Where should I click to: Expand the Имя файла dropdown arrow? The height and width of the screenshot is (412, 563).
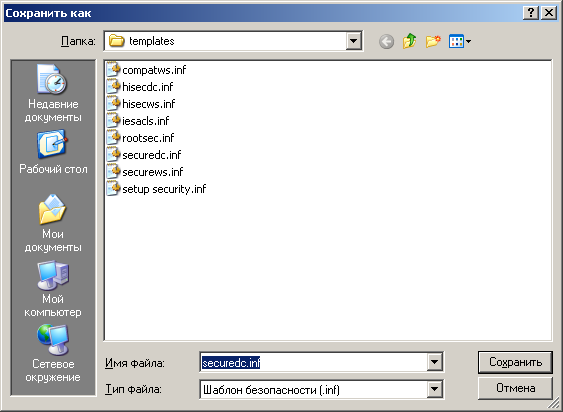point(434,362)
